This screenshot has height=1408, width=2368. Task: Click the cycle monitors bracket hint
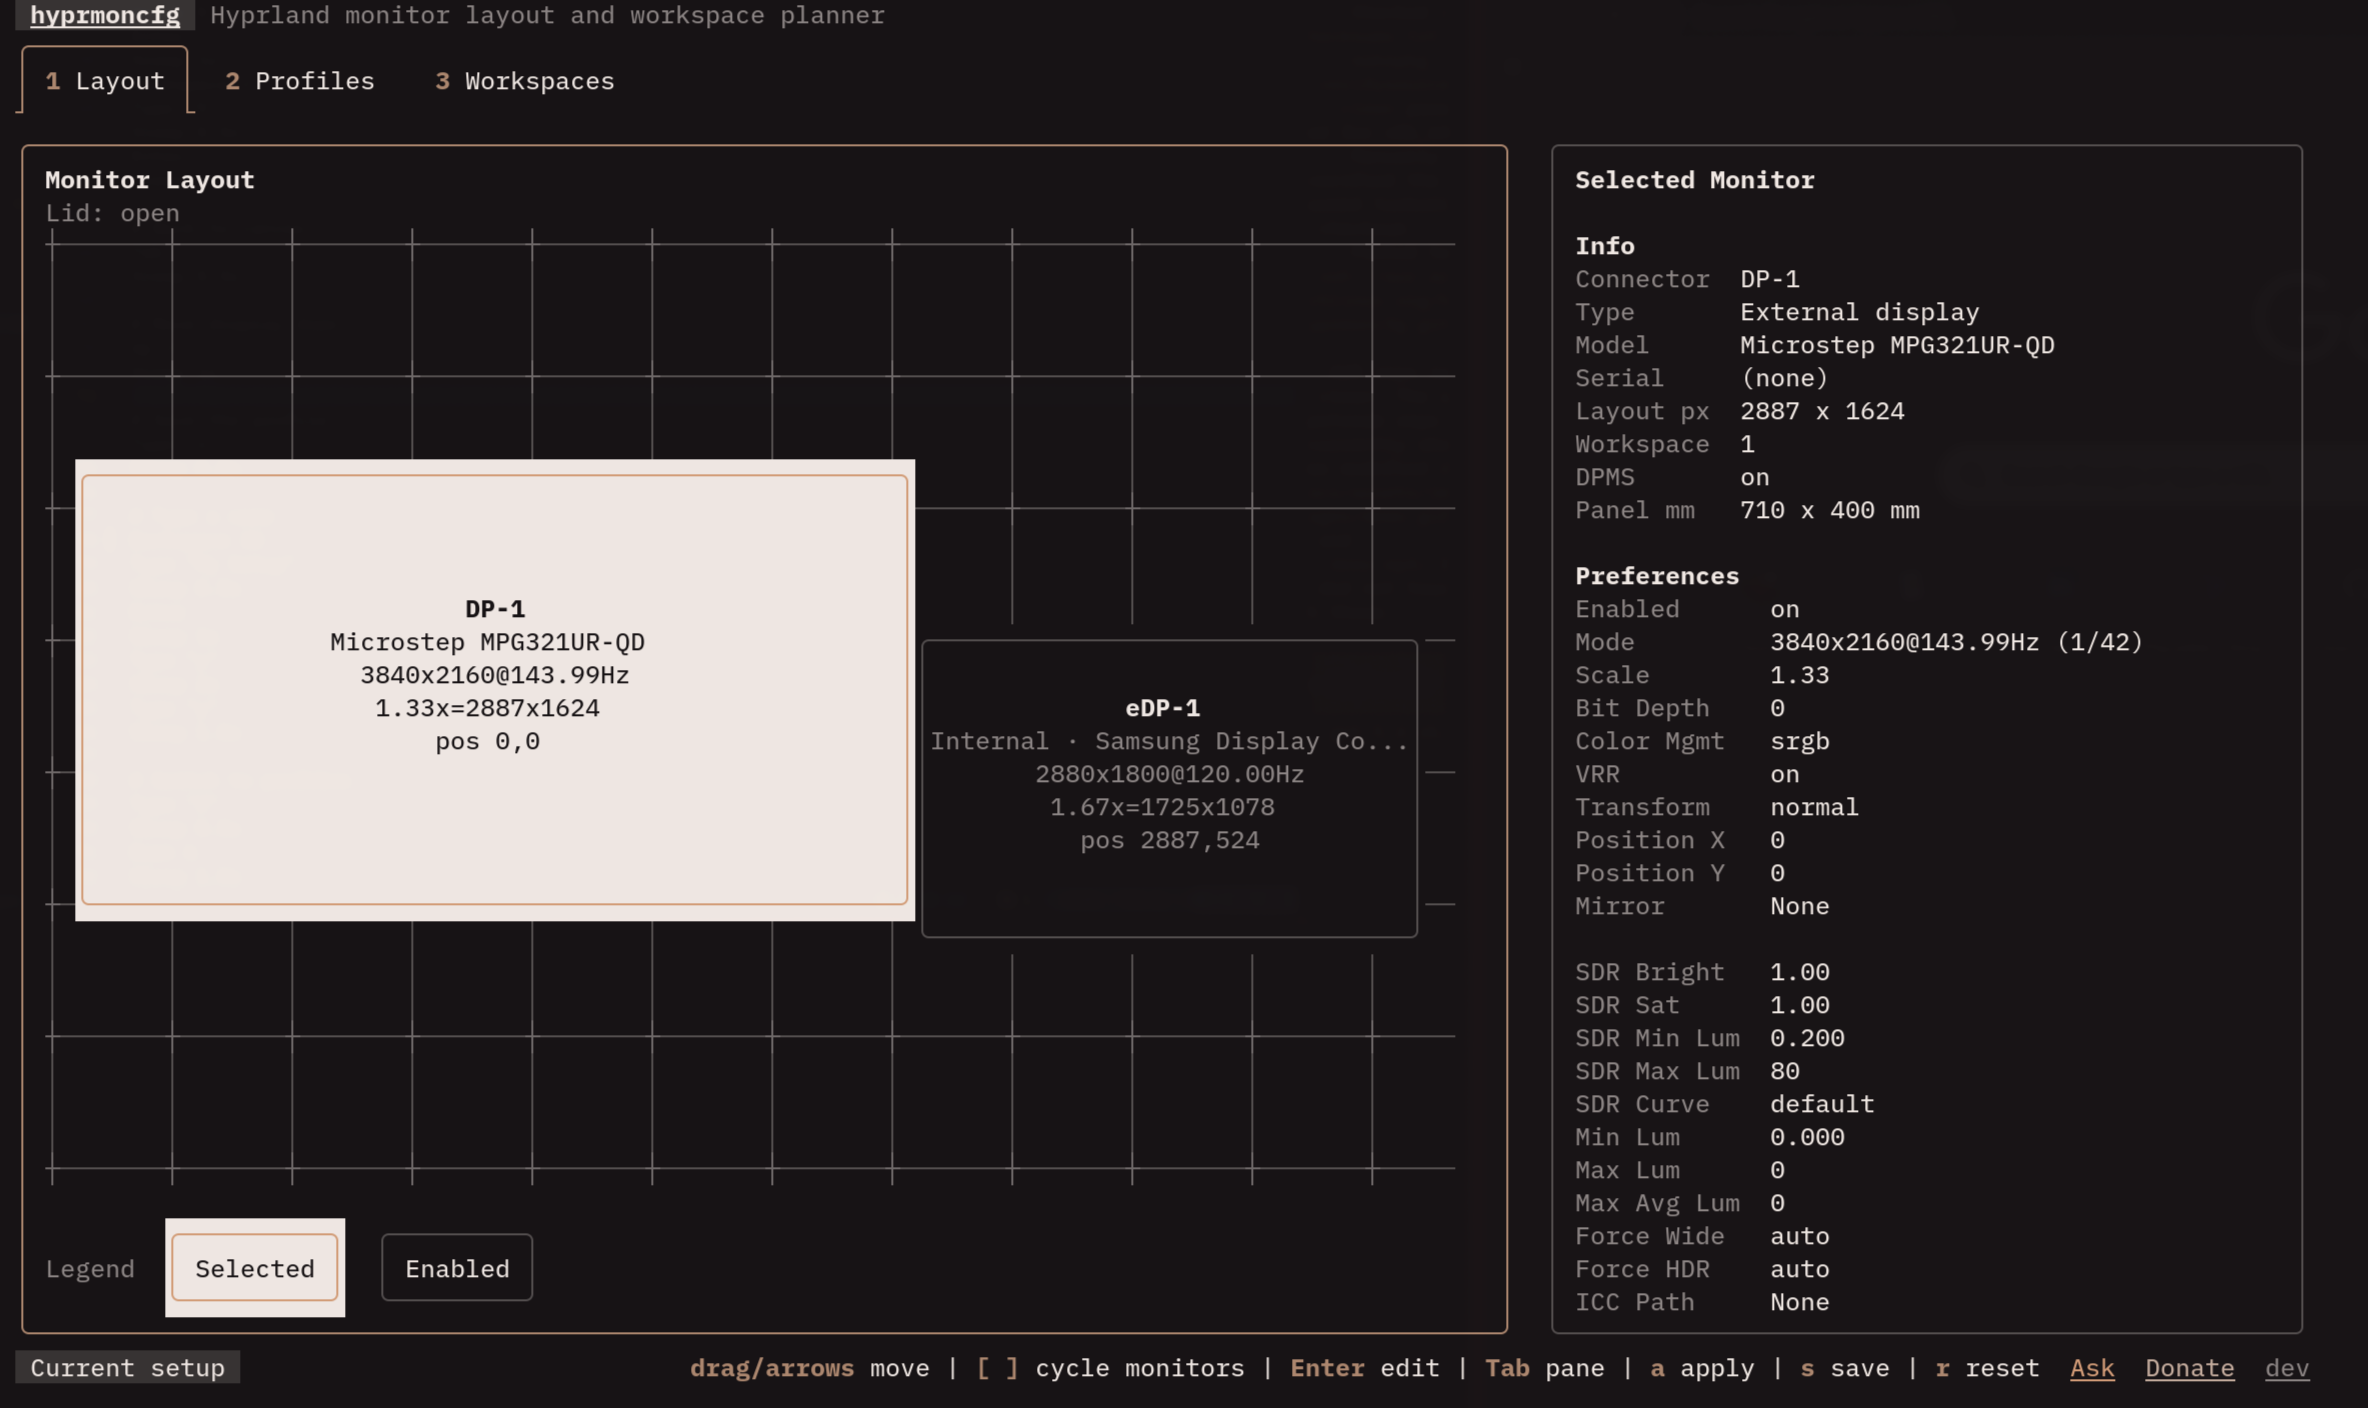[1110, 1368]
